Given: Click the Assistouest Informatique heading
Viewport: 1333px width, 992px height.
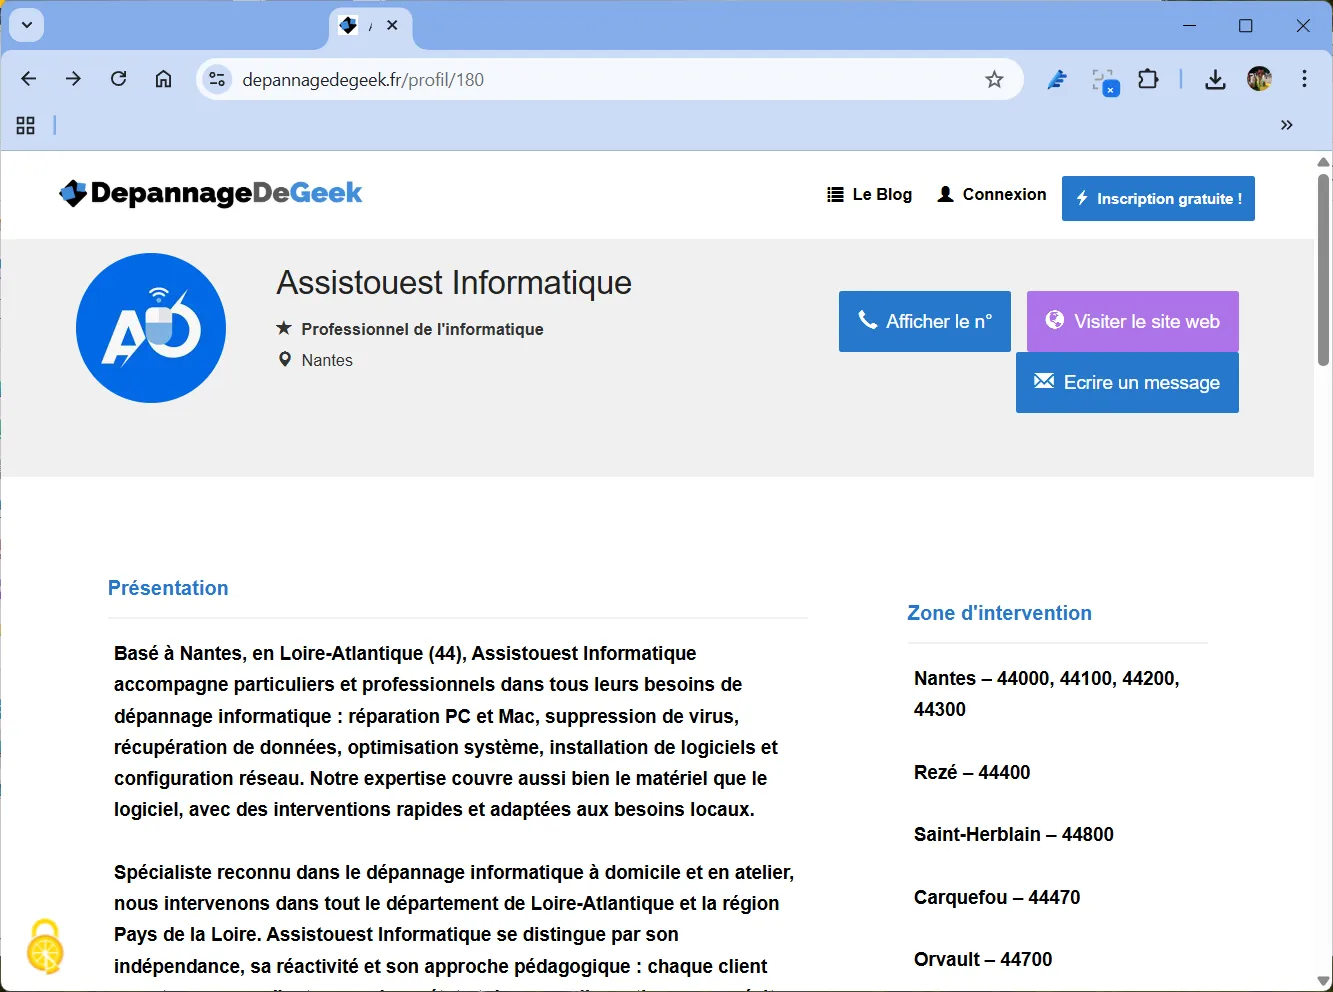Looking at the screenshot, I should click(454, 283).
